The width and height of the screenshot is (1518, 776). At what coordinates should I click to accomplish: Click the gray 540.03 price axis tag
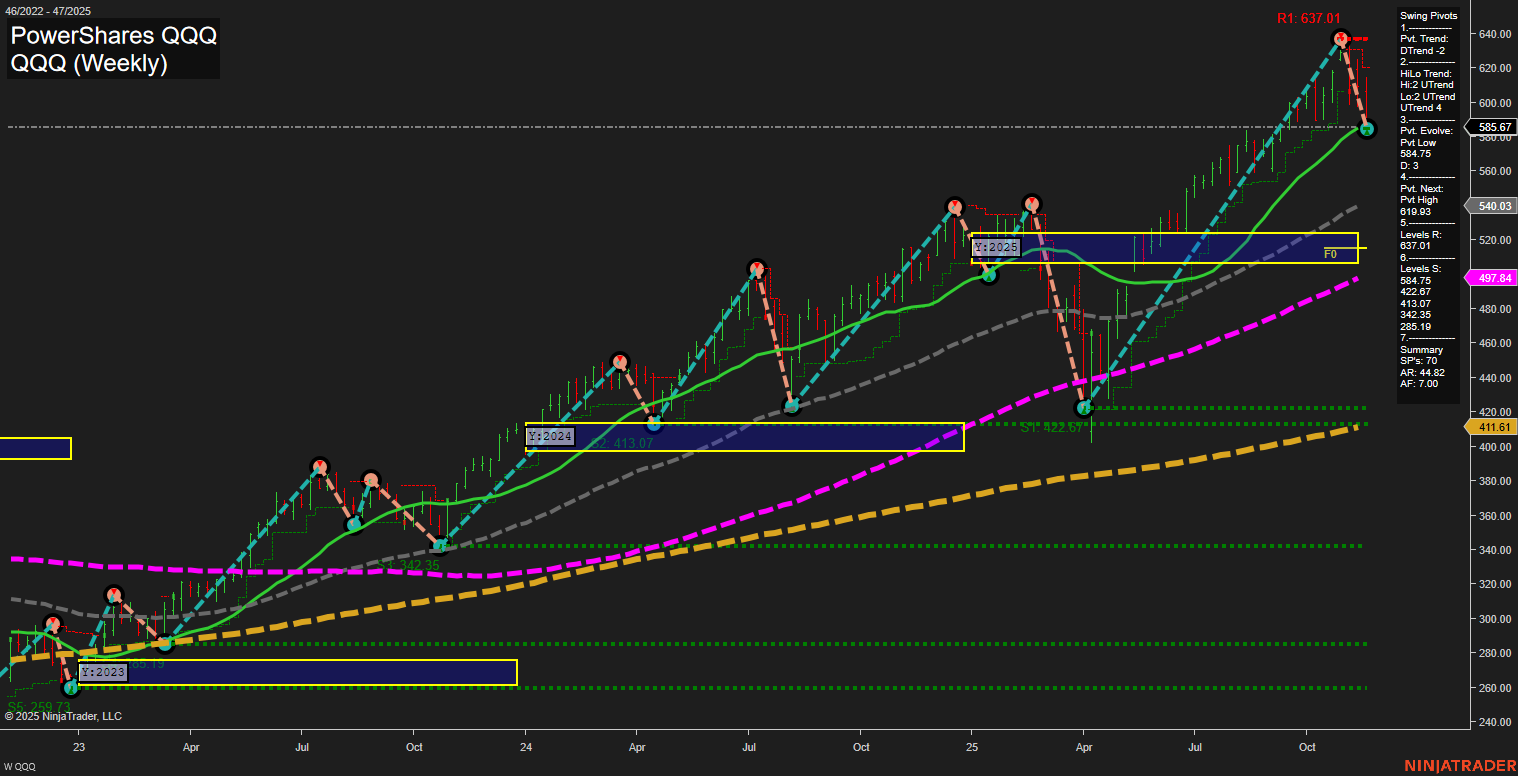(x=1494, y=206)
